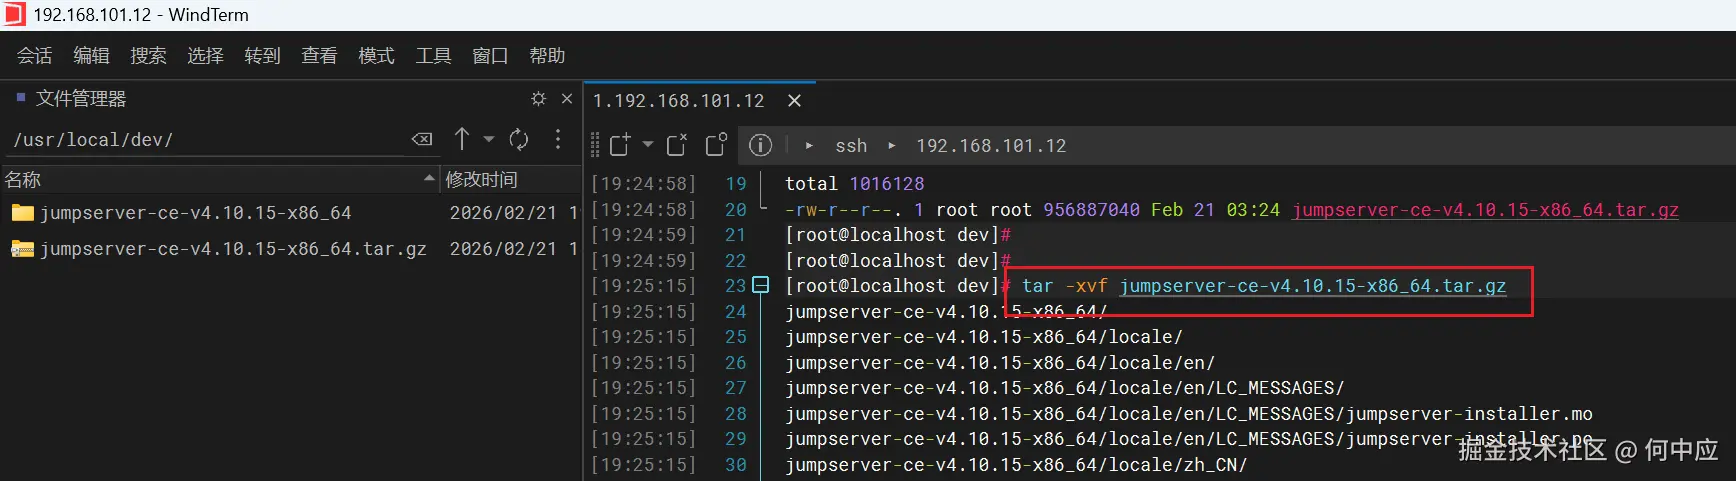
Task: Open the 工具 menu
Action: (434, 56)
